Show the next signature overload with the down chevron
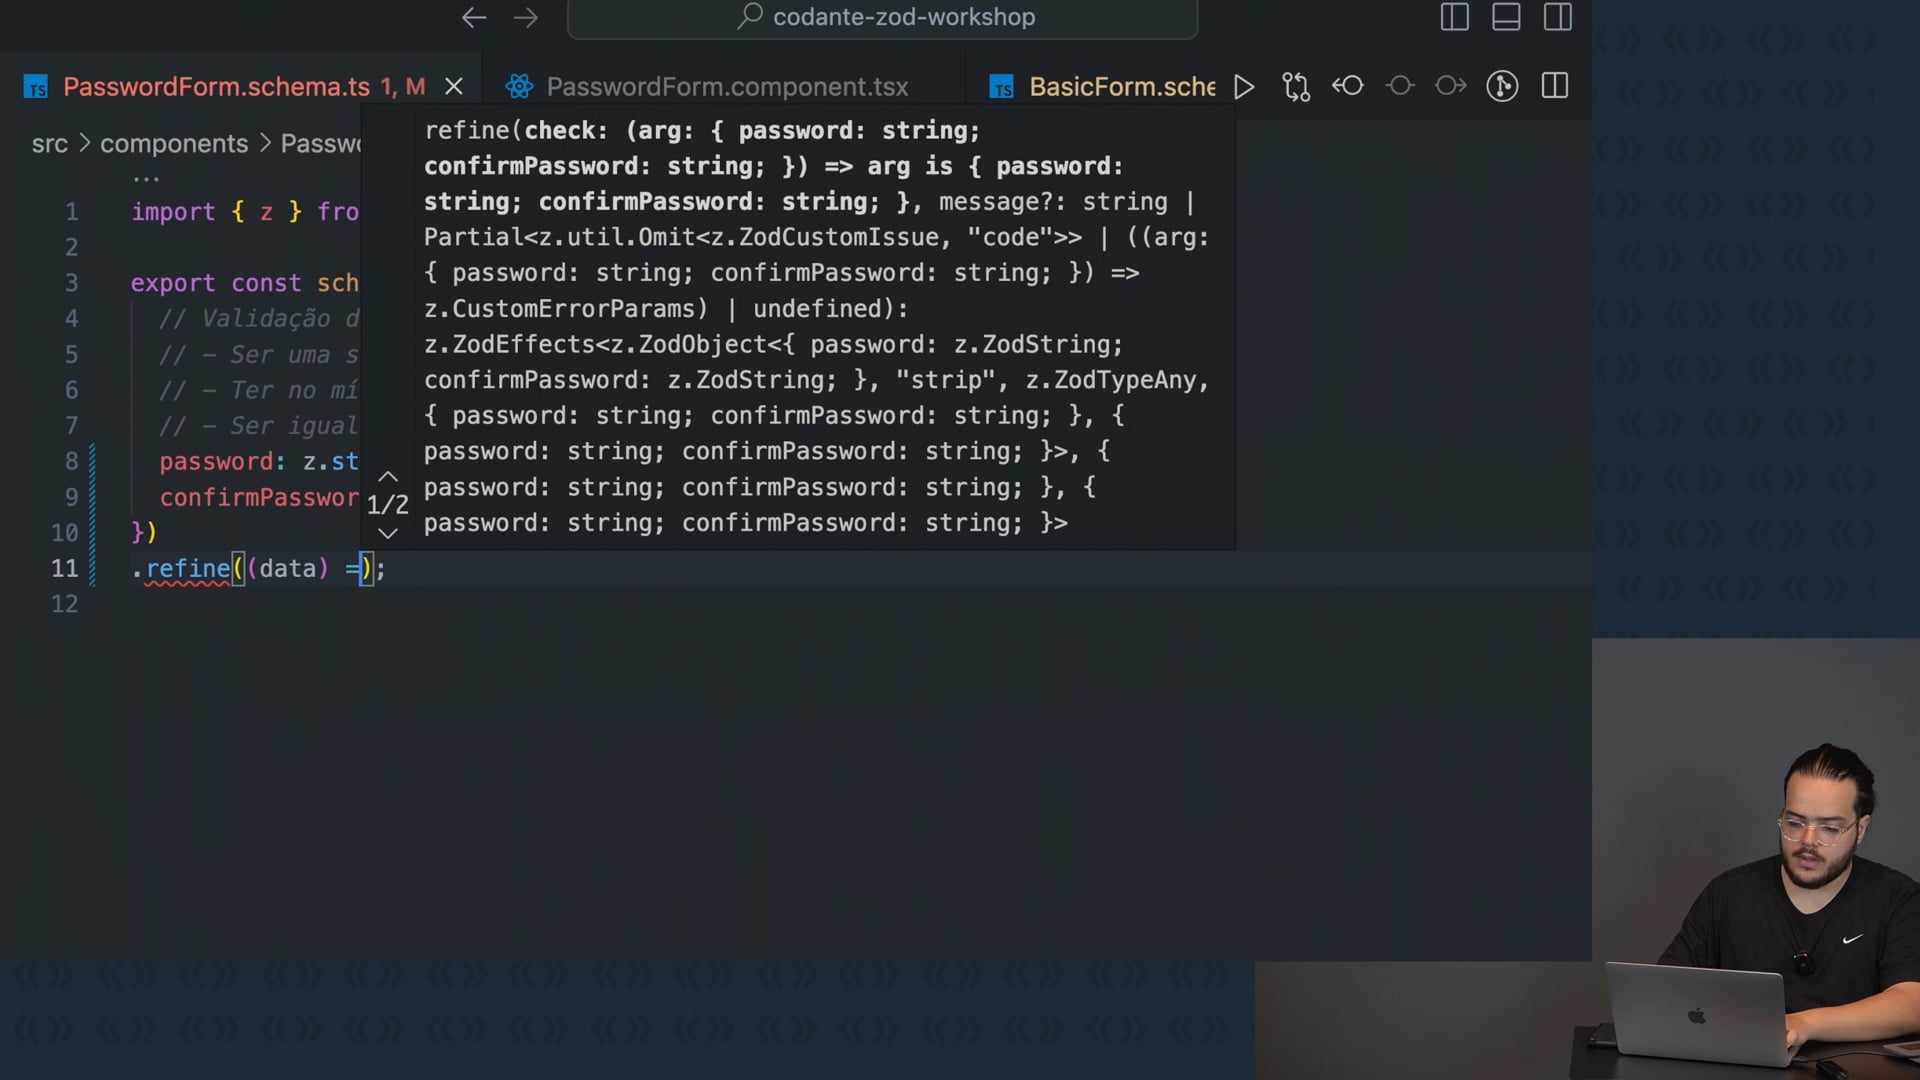1920x1080 pixels. click(x=388, y=533)
